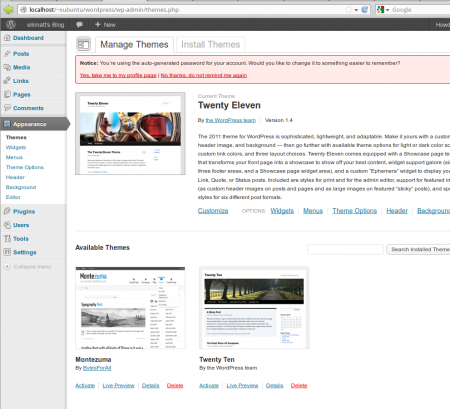This screenshot has height=409, width=450.
Task: Click the Customize link for Twenty Eleven
Action: [213, 211]
